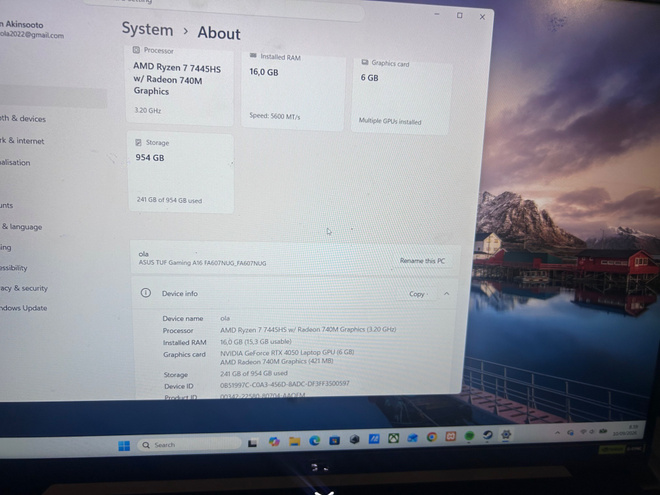The height and width of the screenshot is (495, 660).
Task: Open the taskbar Search box
Action: coord(189,444)
